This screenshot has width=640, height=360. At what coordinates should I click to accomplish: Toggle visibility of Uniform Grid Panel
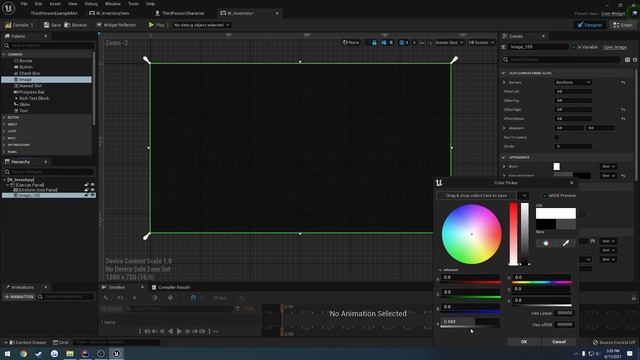[93, 190]
